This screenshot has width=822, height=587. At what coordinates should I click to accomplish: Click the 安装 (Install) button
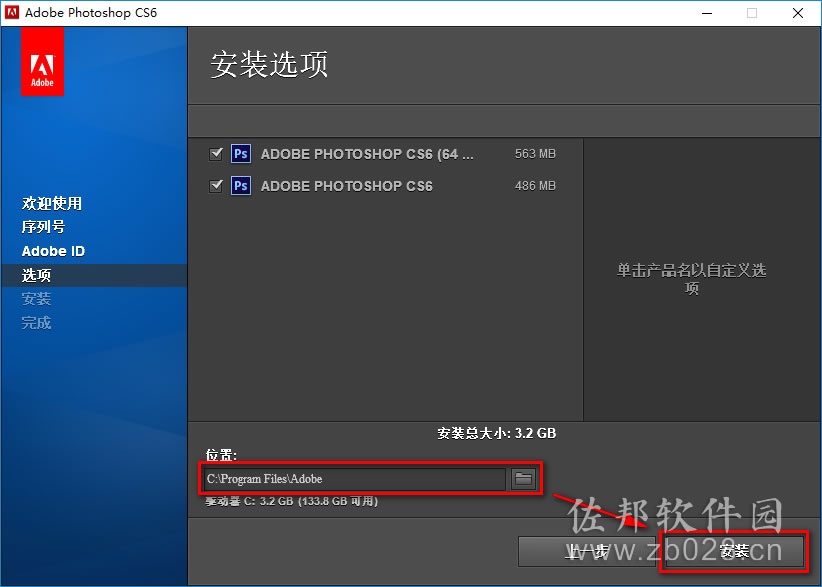(x=734, y=551)
